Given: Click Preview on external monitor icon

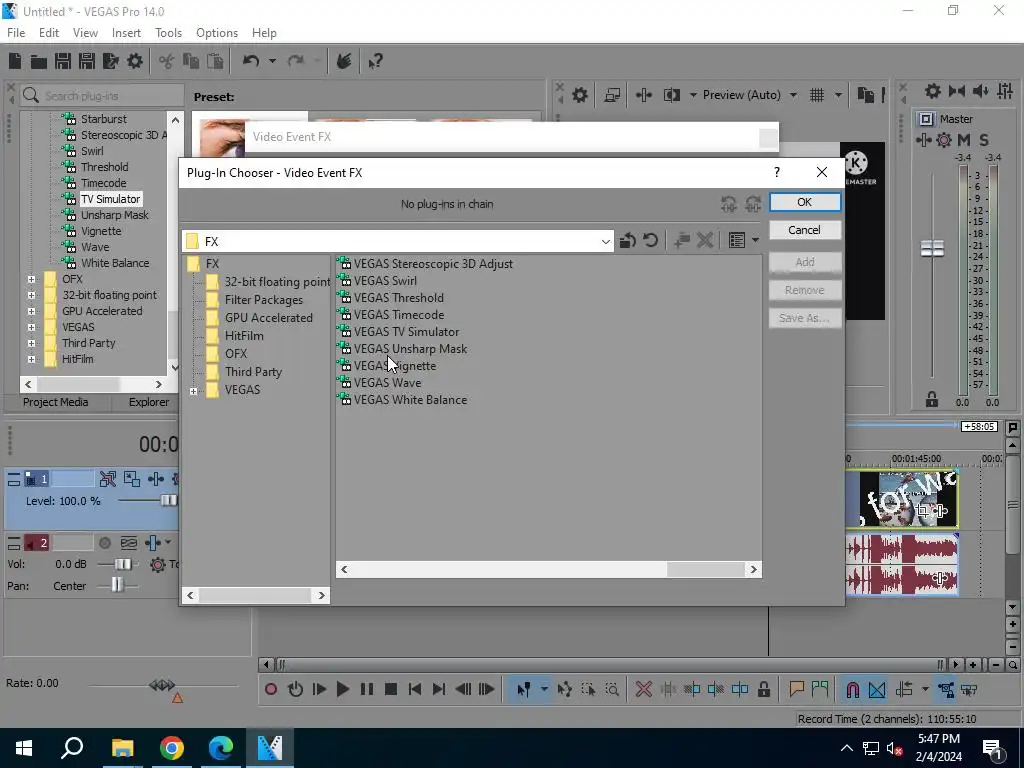Looking at the screenshot, I should (x=612, y=95).
